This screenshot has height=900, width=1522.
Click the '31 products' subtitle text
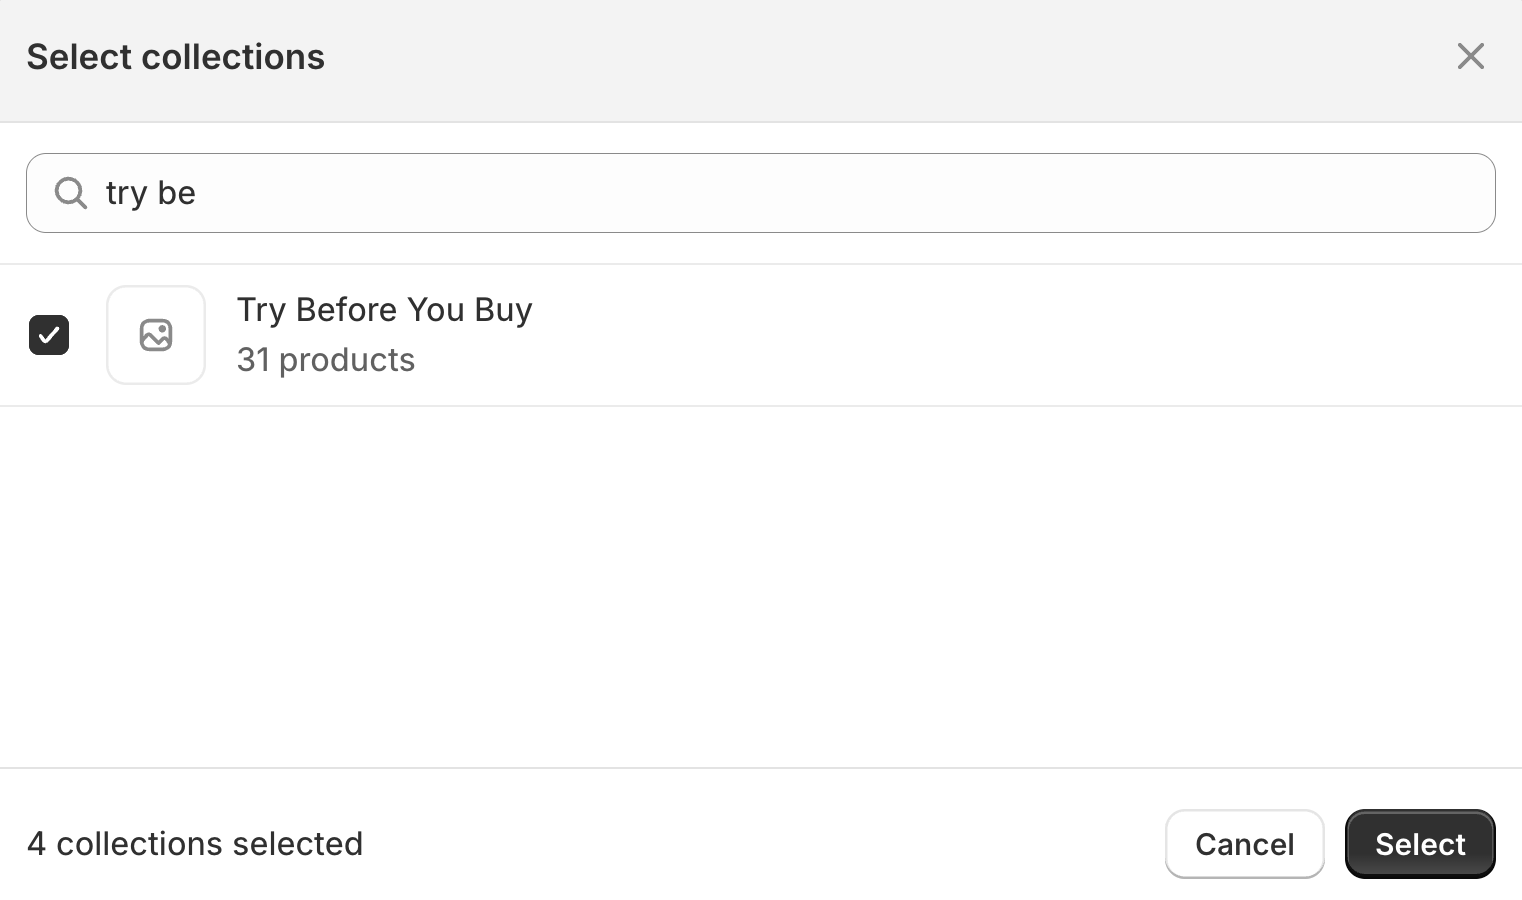[325, 360]
